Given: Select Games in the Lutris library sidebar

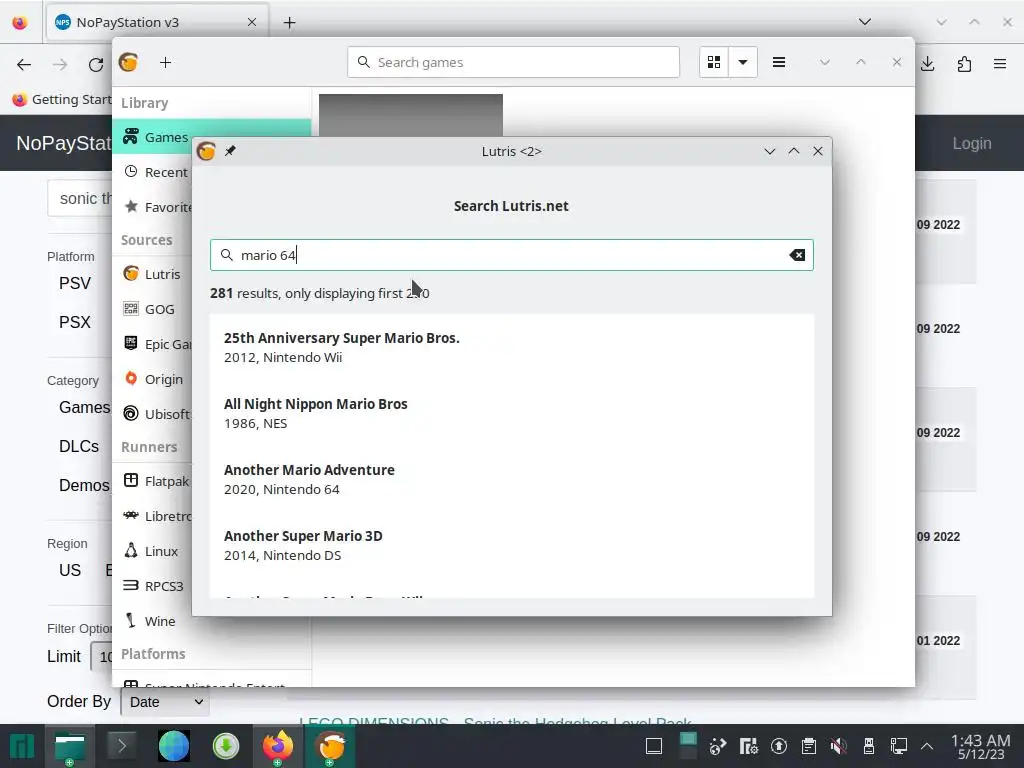Looking at the screenshot, I should point(155,137).
